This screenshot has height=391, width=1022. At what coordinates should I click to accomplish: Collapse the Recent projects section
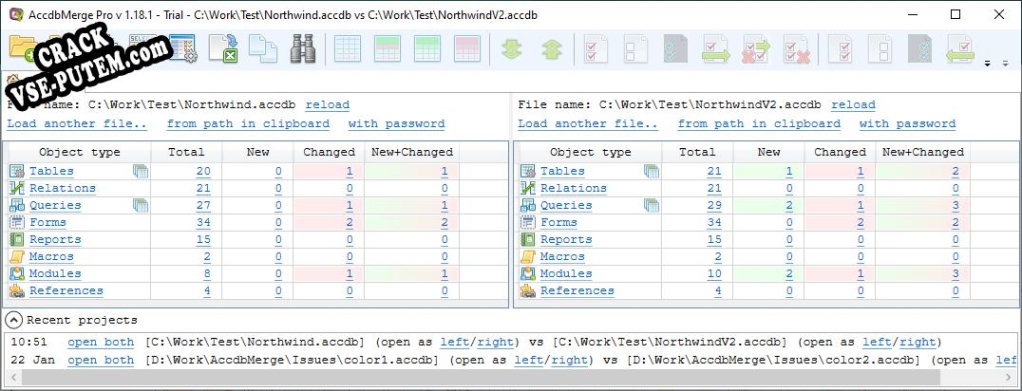tap(14, 320)
